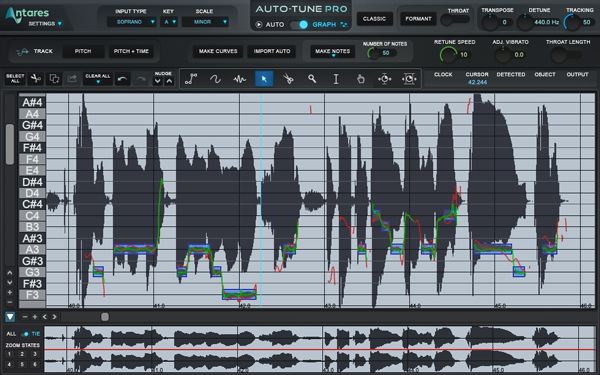Zoom in vertically with plus icon
This screenshot has height=375, width=600.
pyautogui.click(x=10, y=292)
